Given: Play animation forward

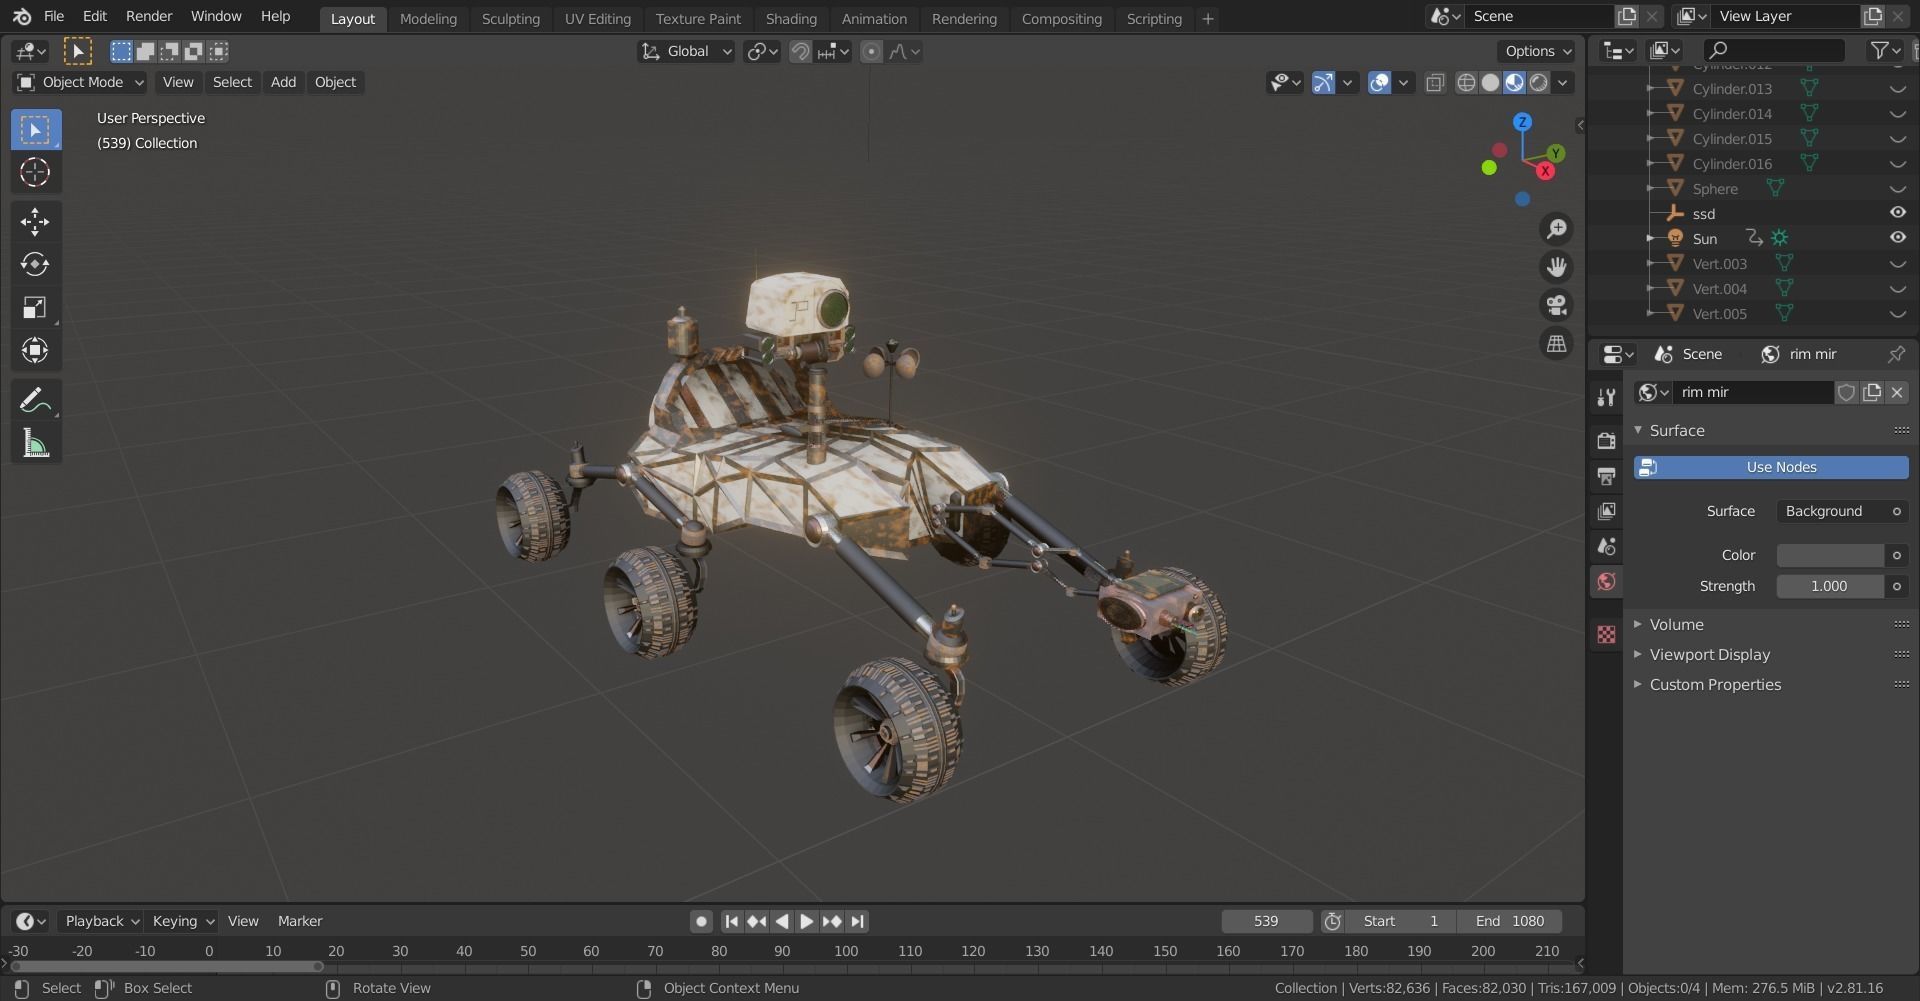Looking at the screenshot, I should (x=806, y=921).
